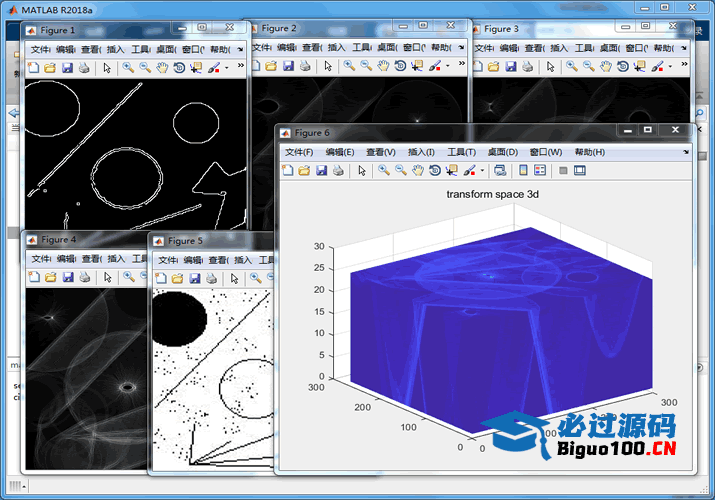This screenshot has height=500, width=715.
Task: Expand the Brush tool dropdown arrow in Figure 6
Action: (x=482, y=171)
